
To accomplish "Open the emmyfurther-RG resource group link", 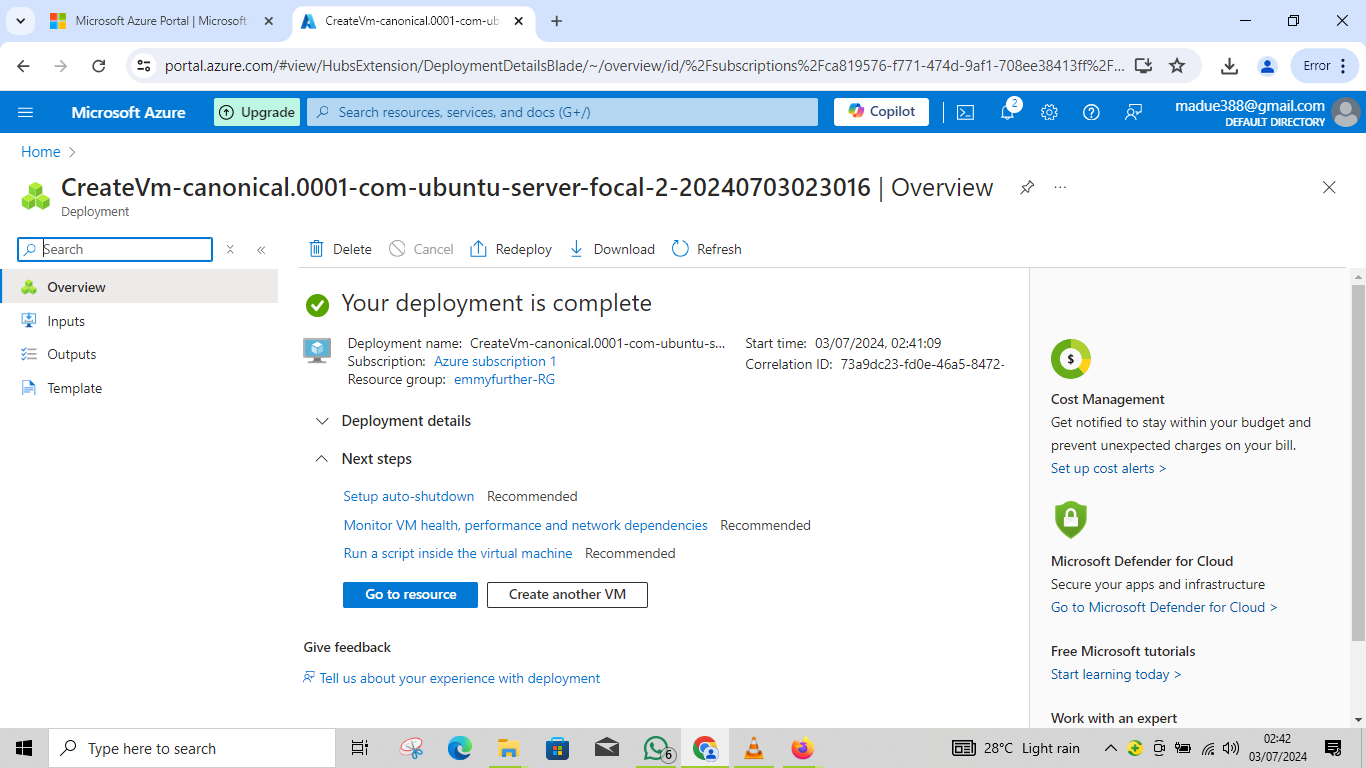I will coord(504,379).
